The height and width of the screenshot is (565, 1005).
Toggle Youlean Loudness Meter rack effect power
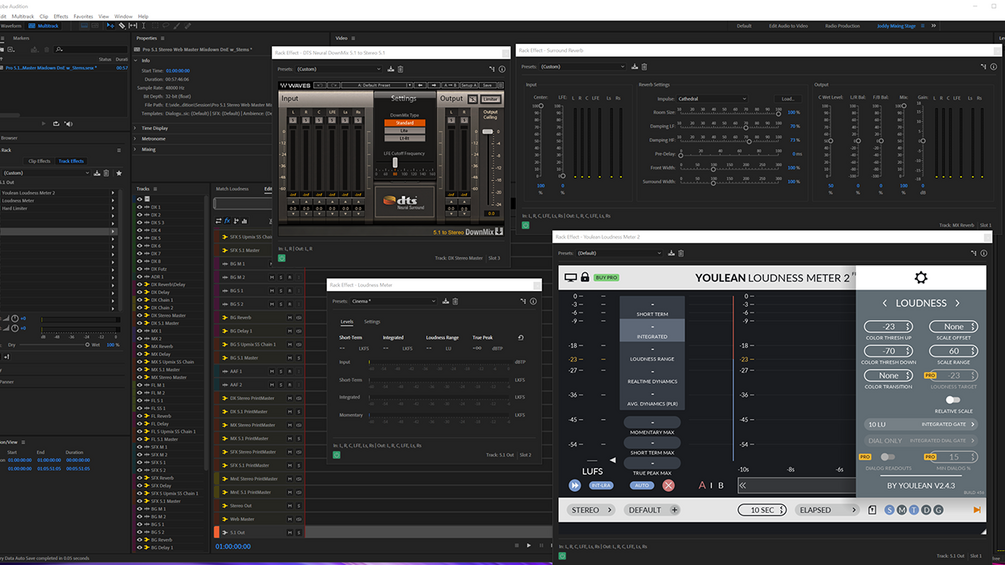coord(562,556)
